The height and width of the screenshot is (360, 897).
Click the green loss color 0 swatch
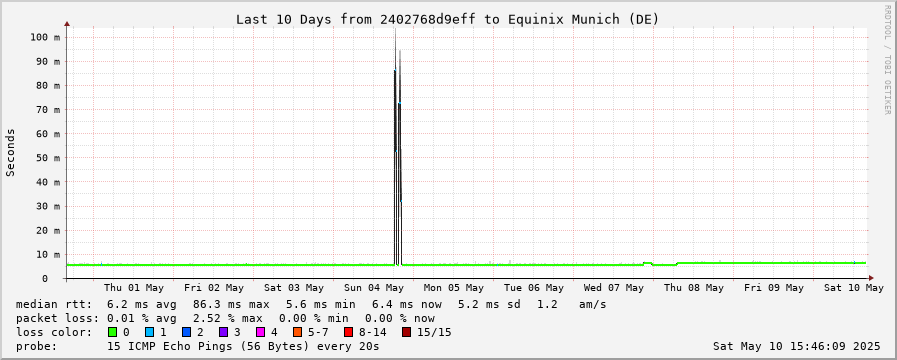pos(112,332)
